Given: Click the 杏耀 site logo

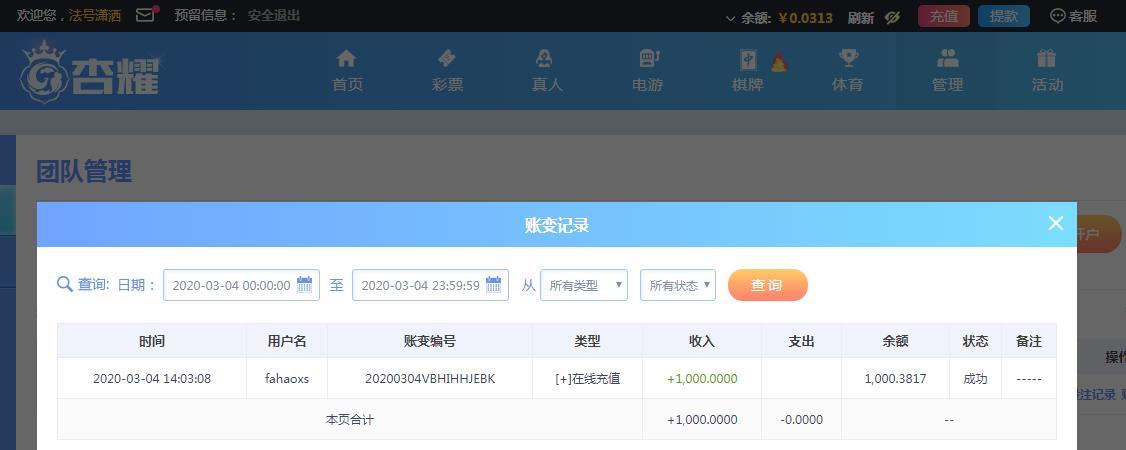Looking at the screenshot, I should (89, 72).
